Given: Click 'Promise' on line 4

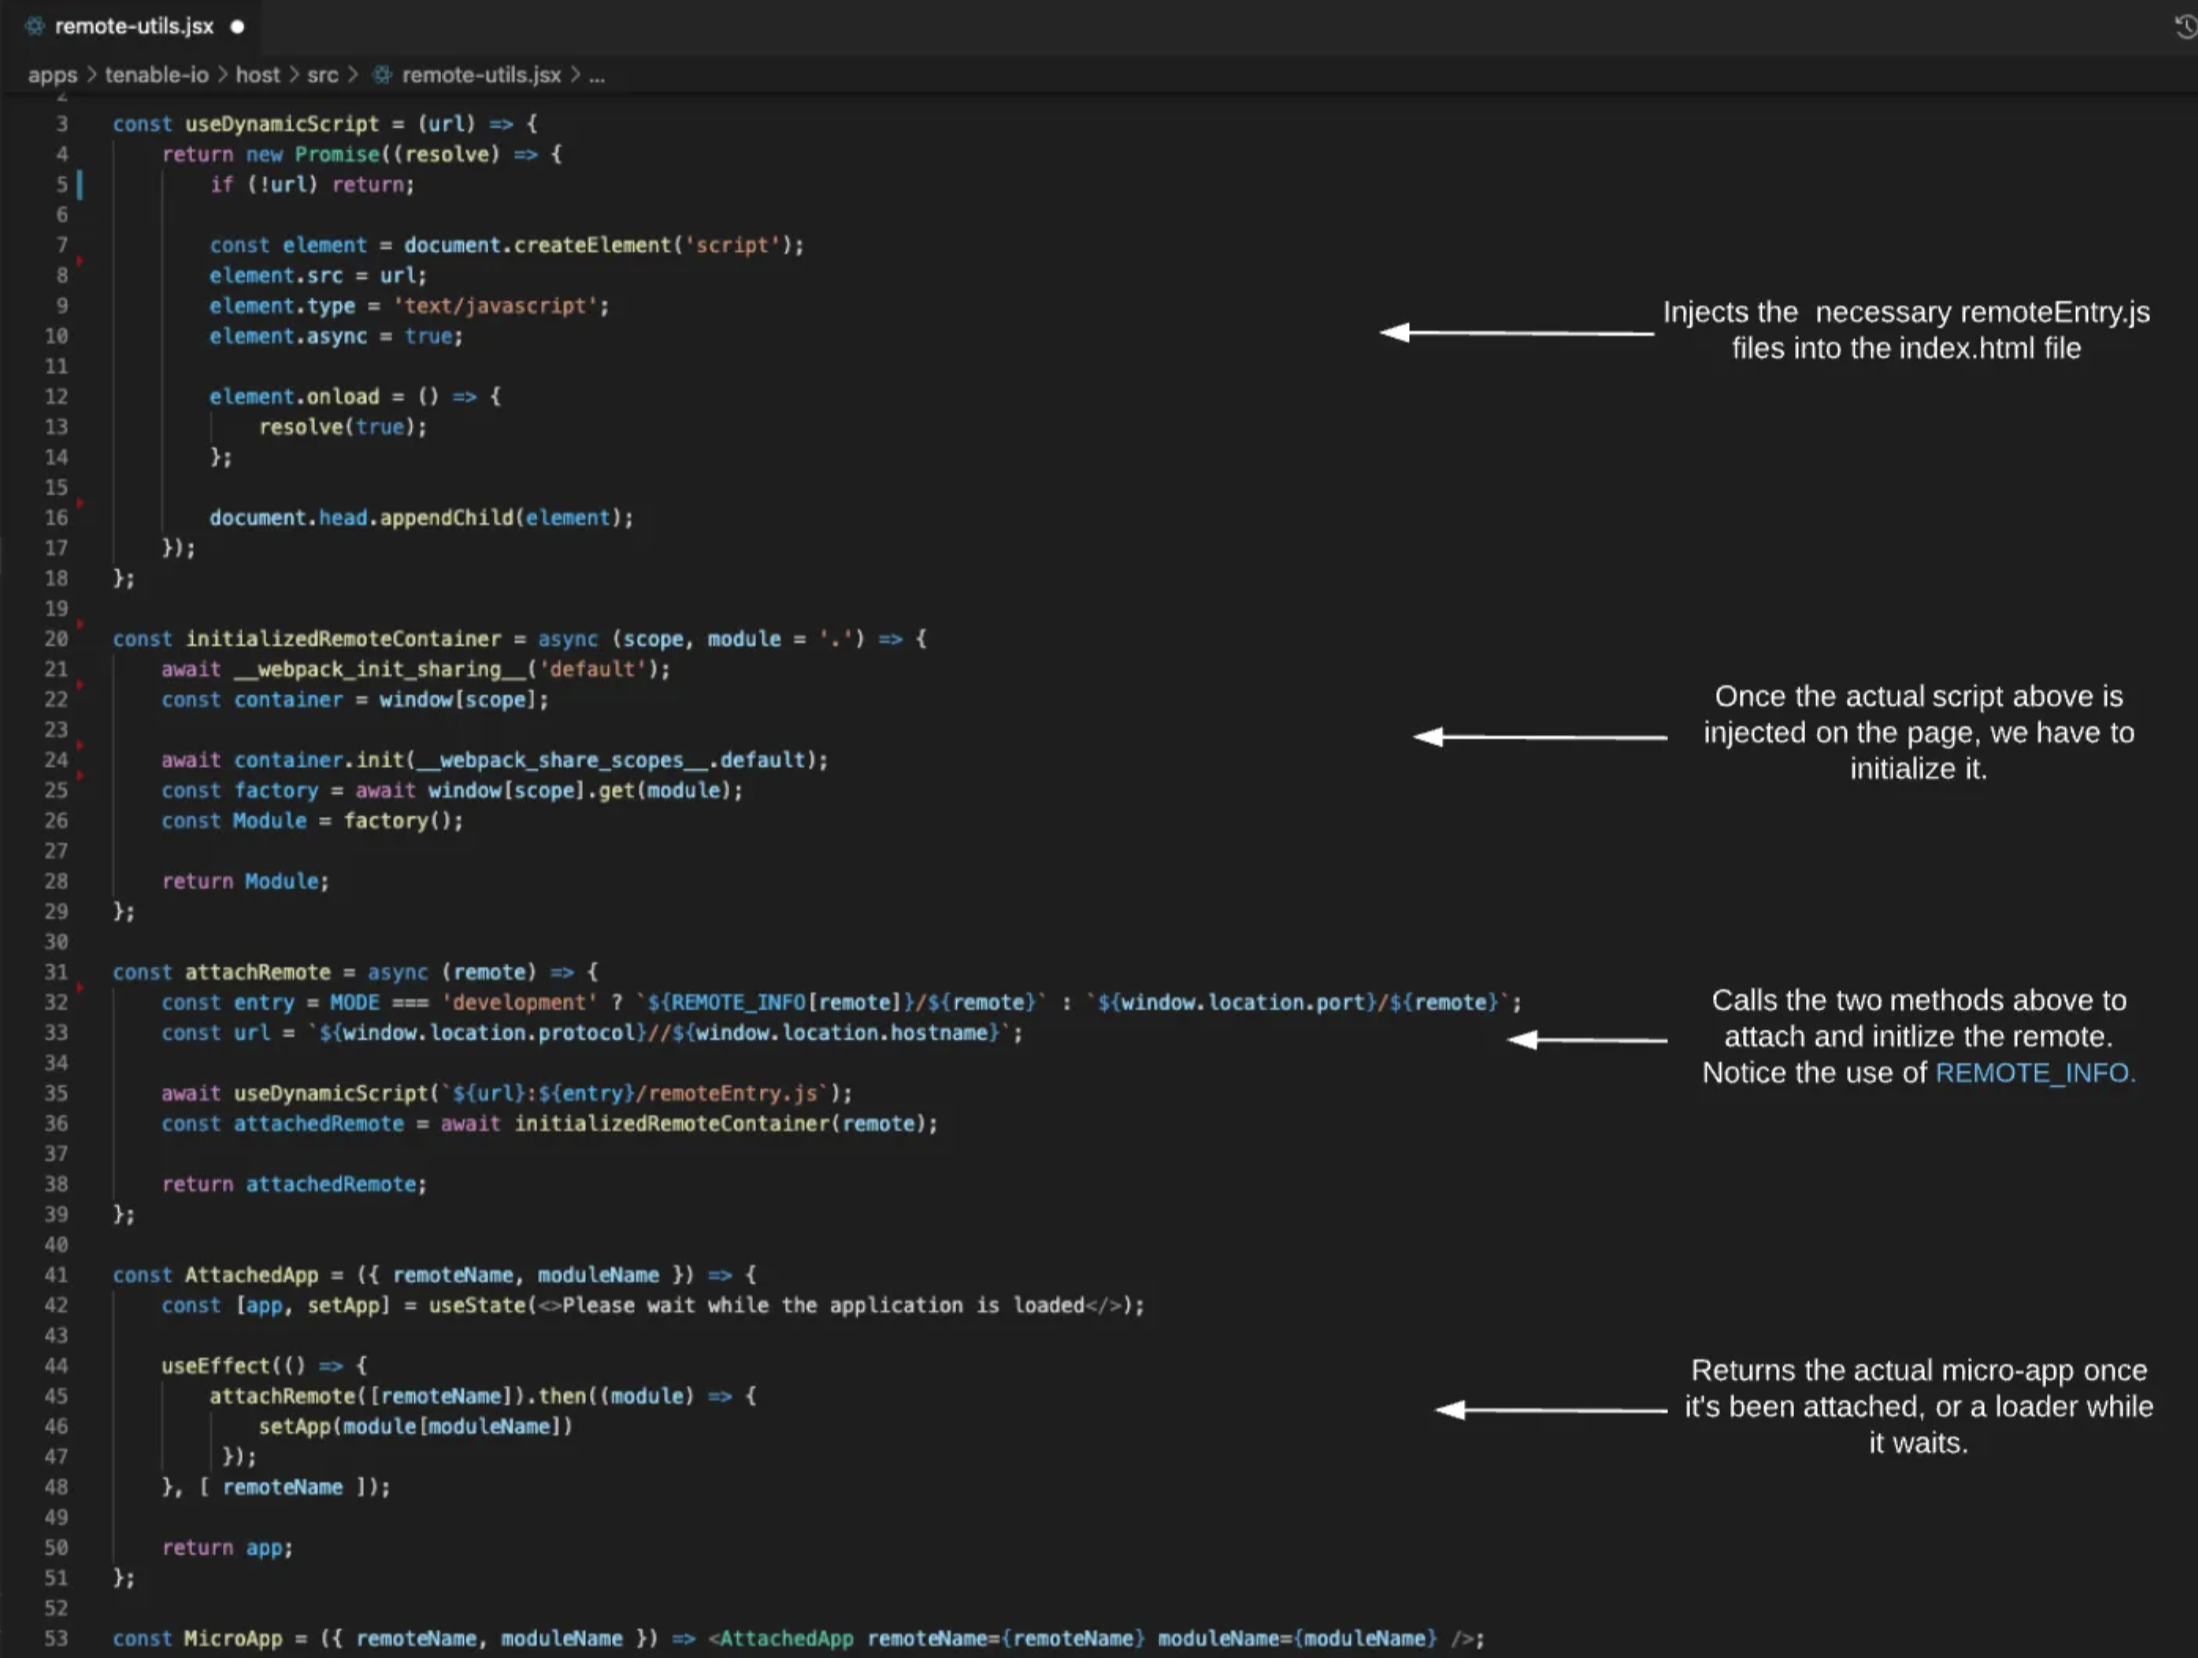Looking at the screenshot, I should [x=337, y=154].
